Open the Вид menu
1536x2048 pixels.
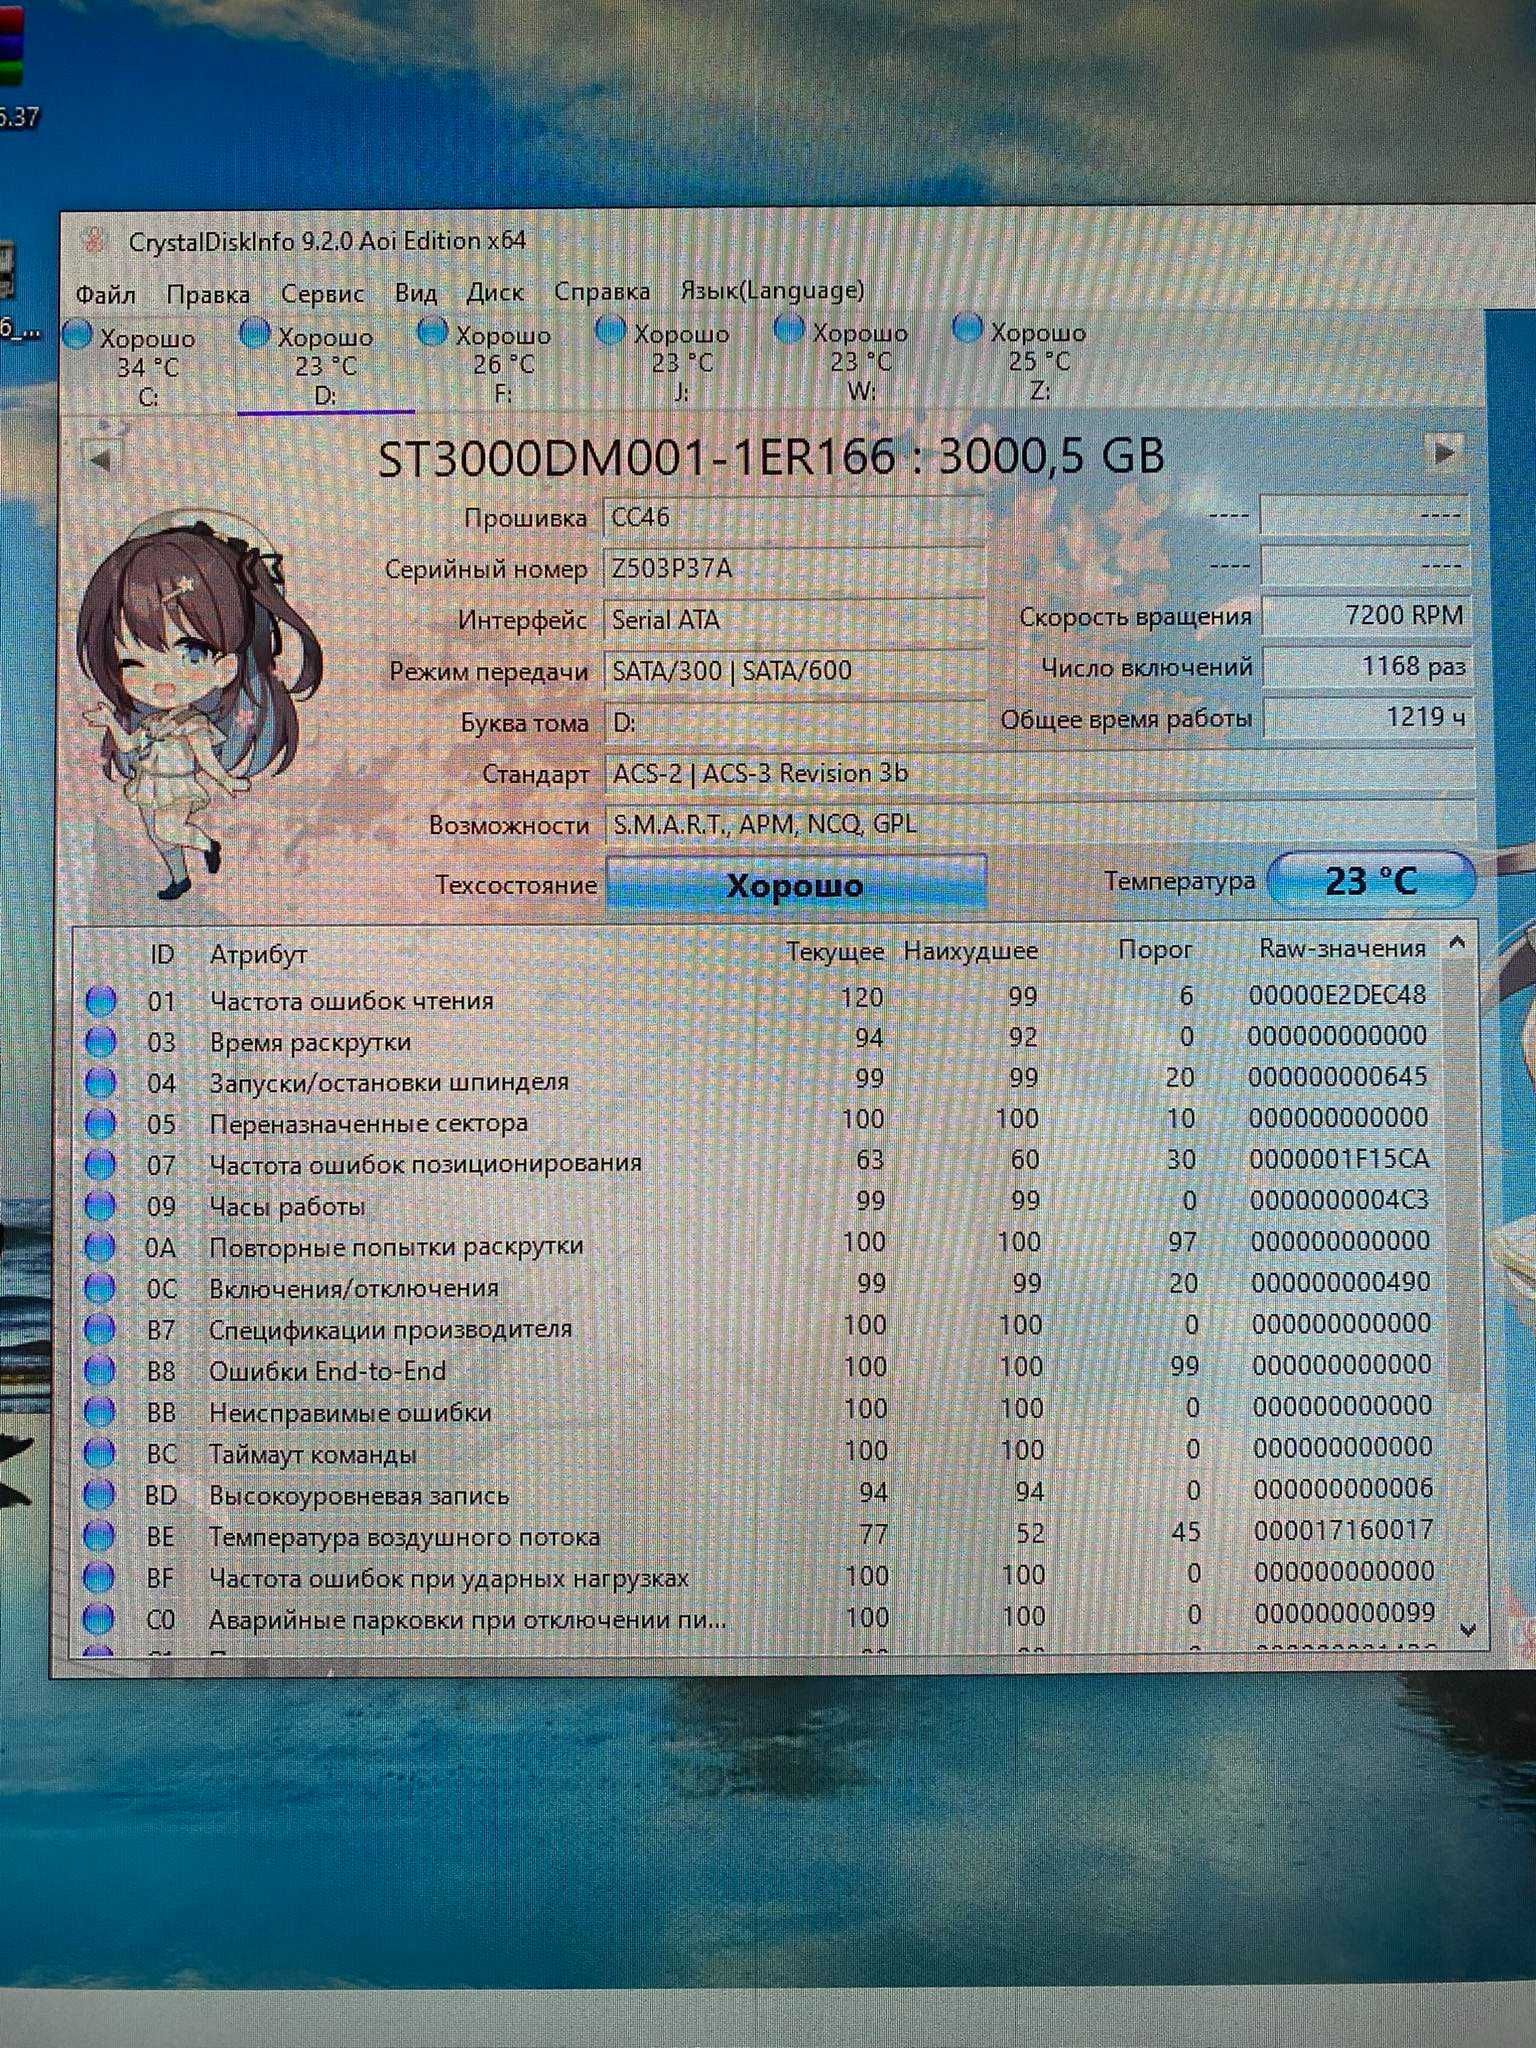[x=416, y=293]
